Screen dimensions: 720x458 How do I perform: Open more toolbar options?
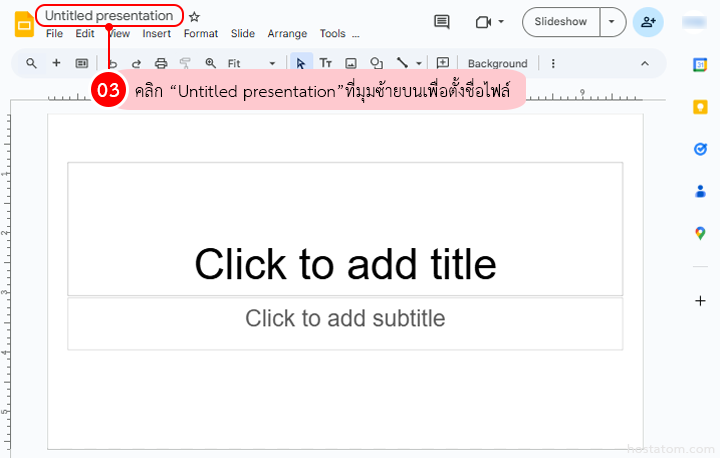(x=553, y=63)
